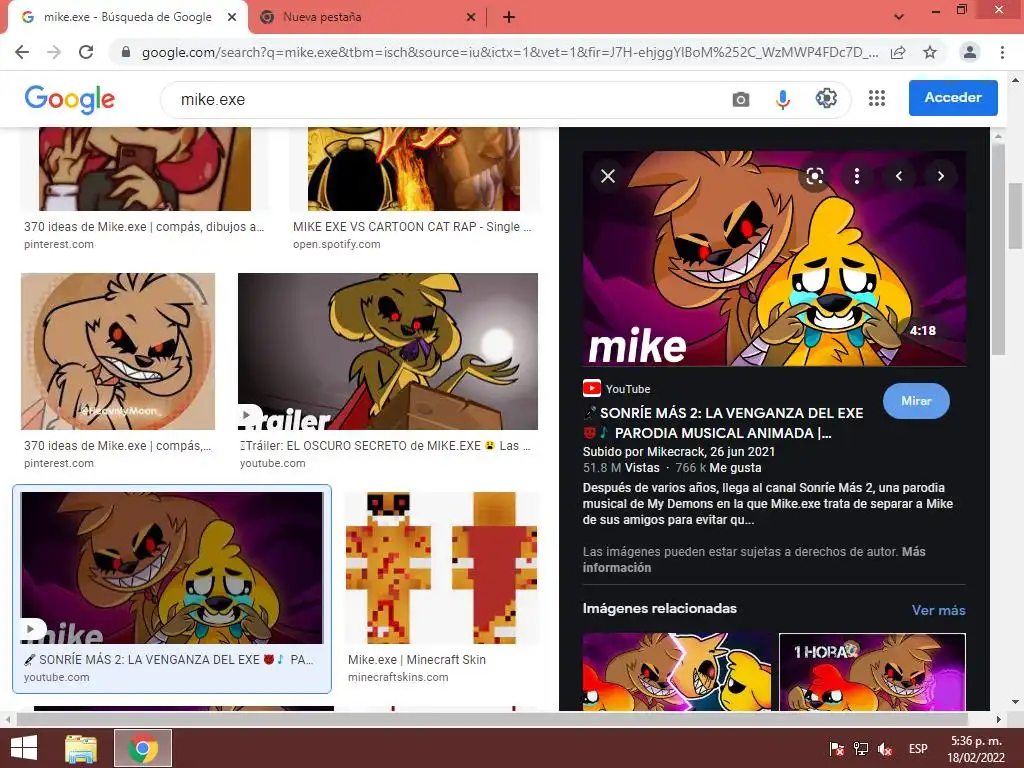Viewport: 1024px width, 768px height.
Task: Open the network status tray icon
Action: click(x=861, y=749)
